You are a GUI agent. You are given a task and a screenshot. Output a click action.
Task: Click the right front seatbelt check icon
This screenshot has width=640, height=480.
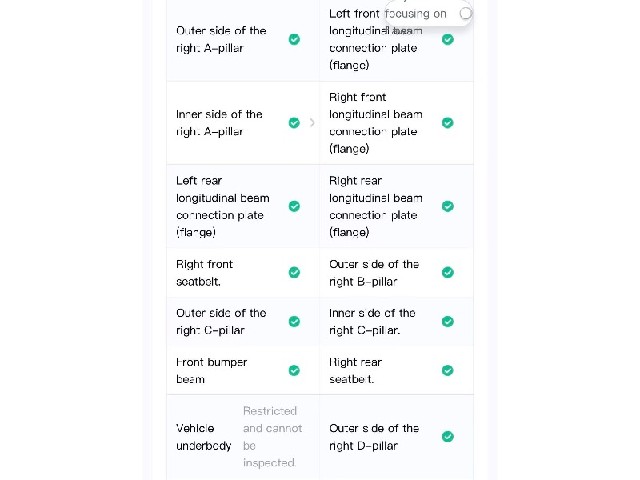294,272
